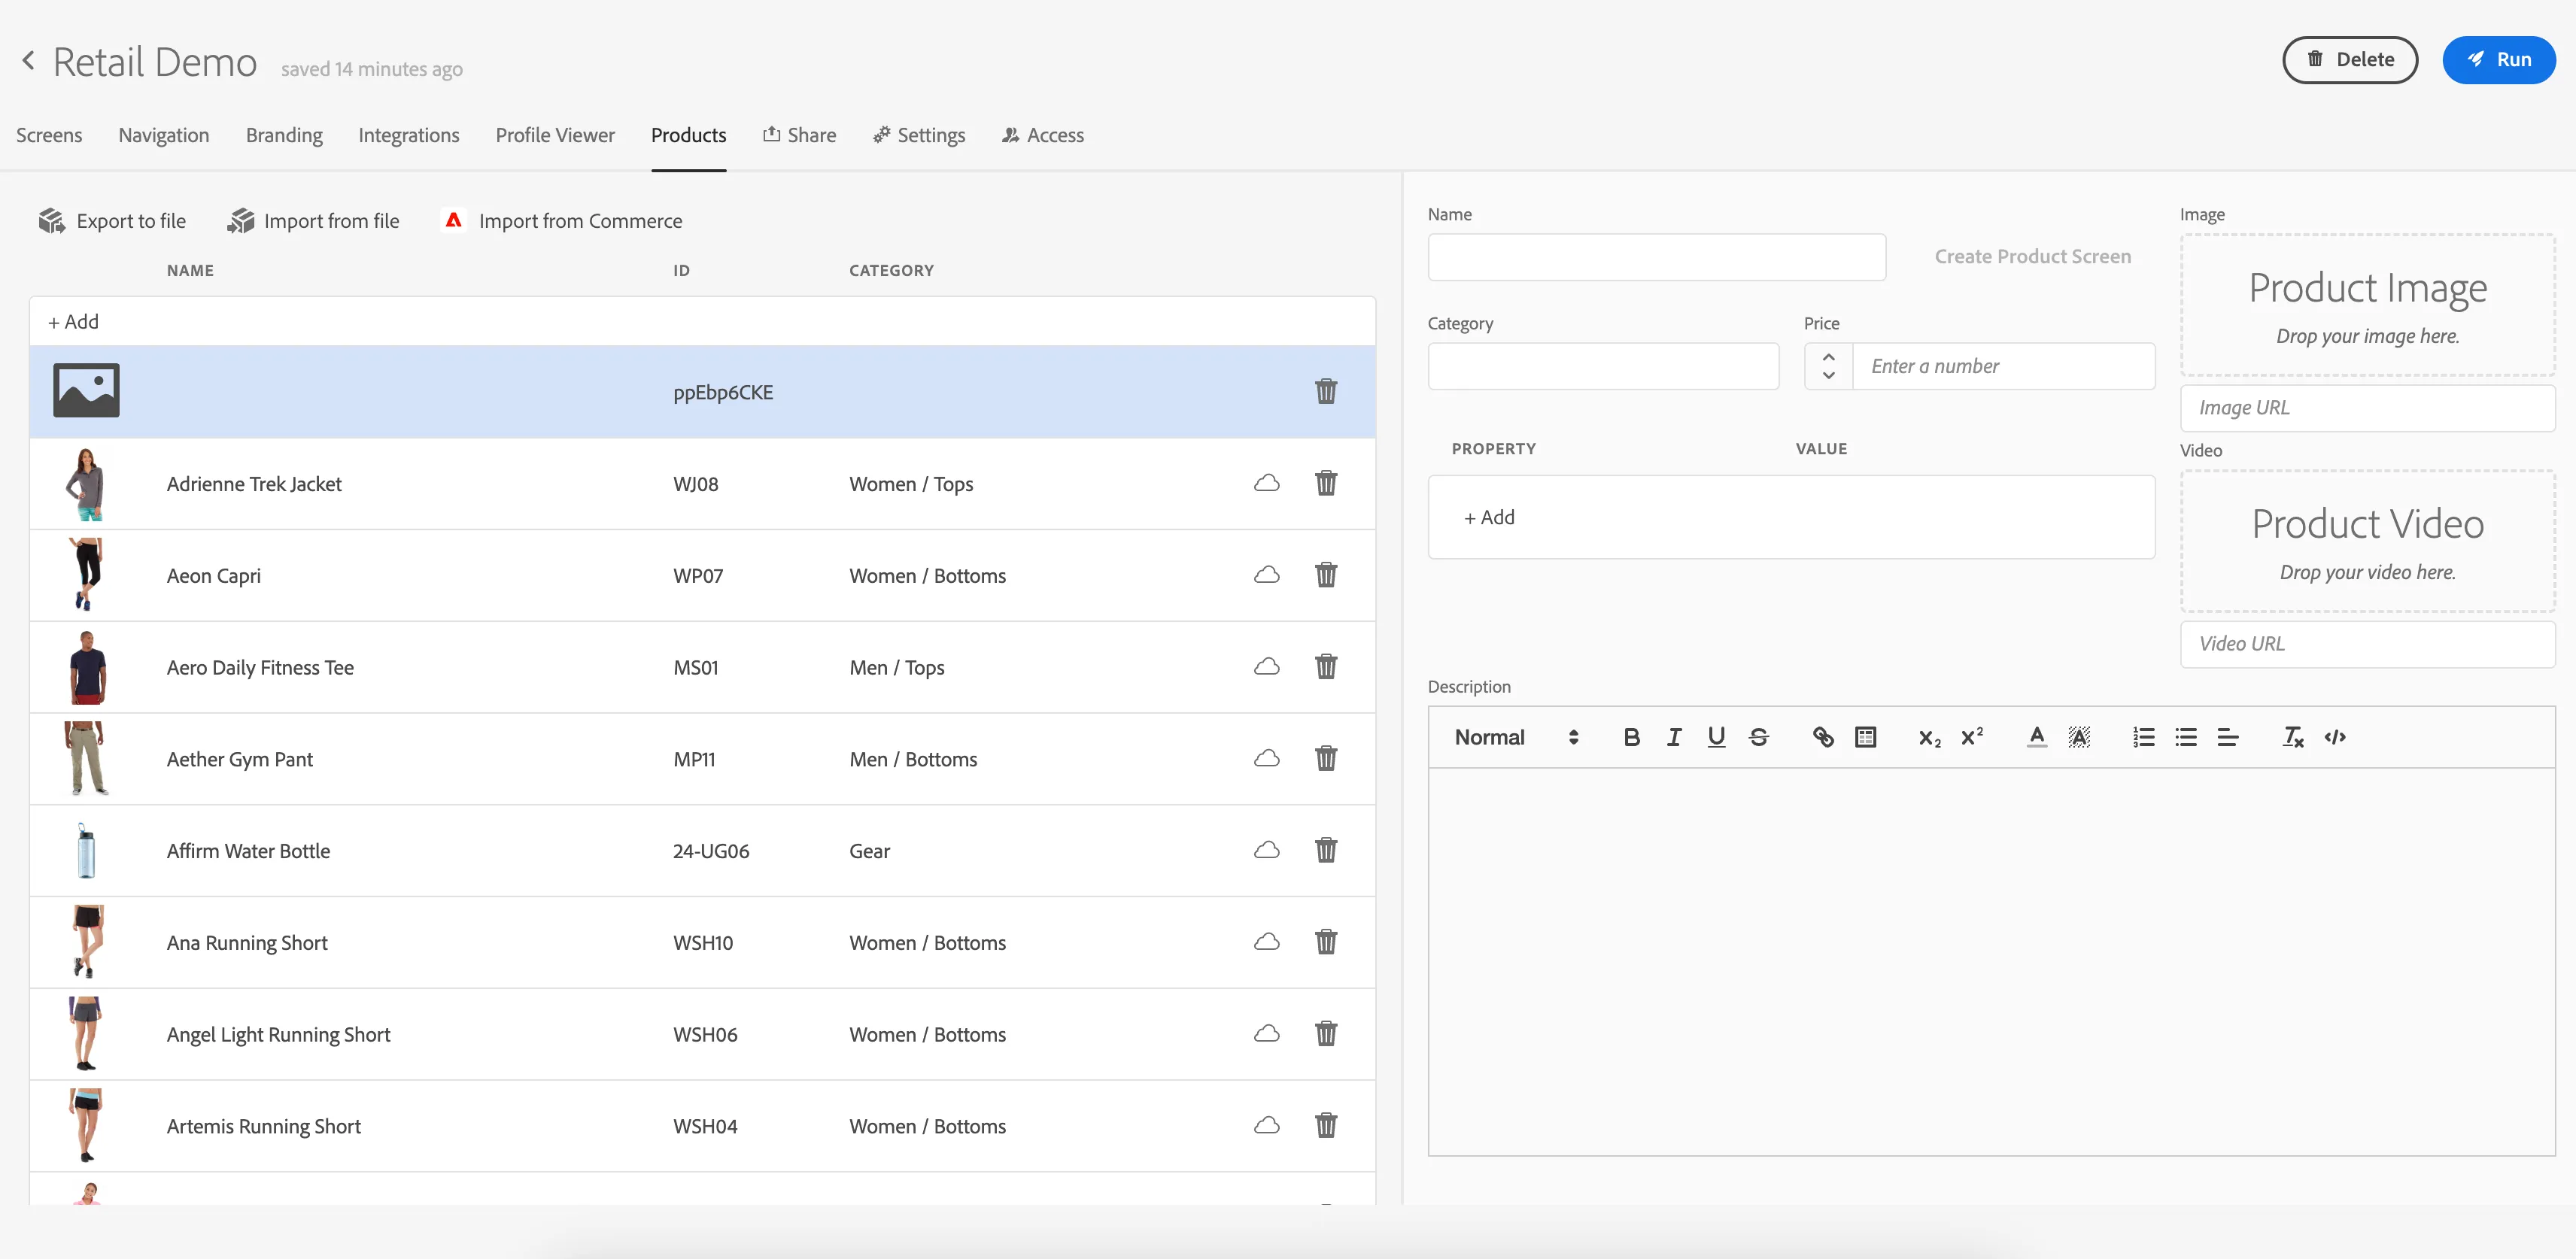Click the product Name input field

point(1656,257)
